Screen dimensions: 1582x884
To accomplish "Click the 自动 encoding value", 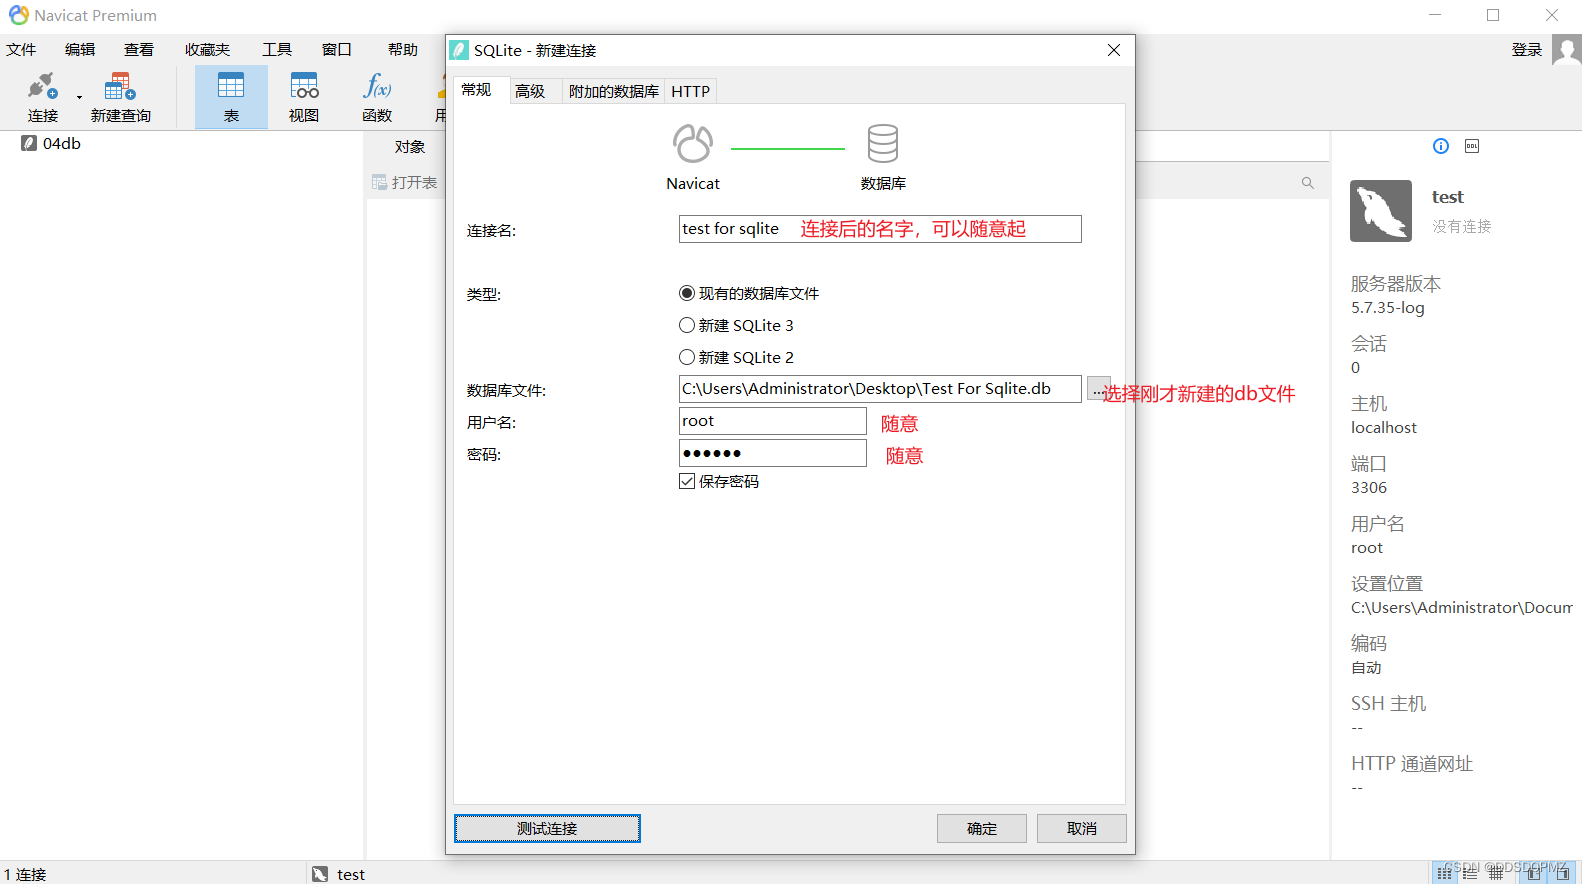I will 1366,668.
